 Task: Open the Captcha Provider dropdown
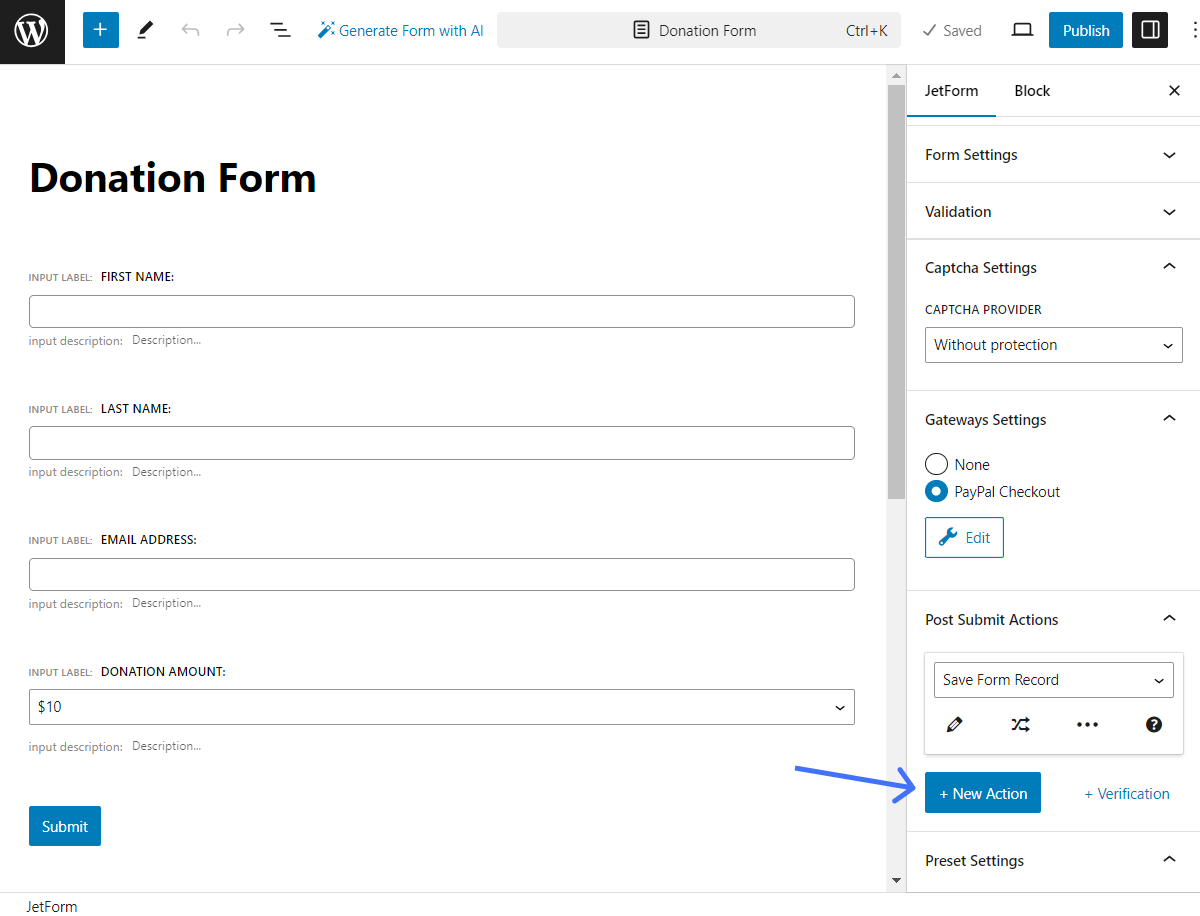1053,344
